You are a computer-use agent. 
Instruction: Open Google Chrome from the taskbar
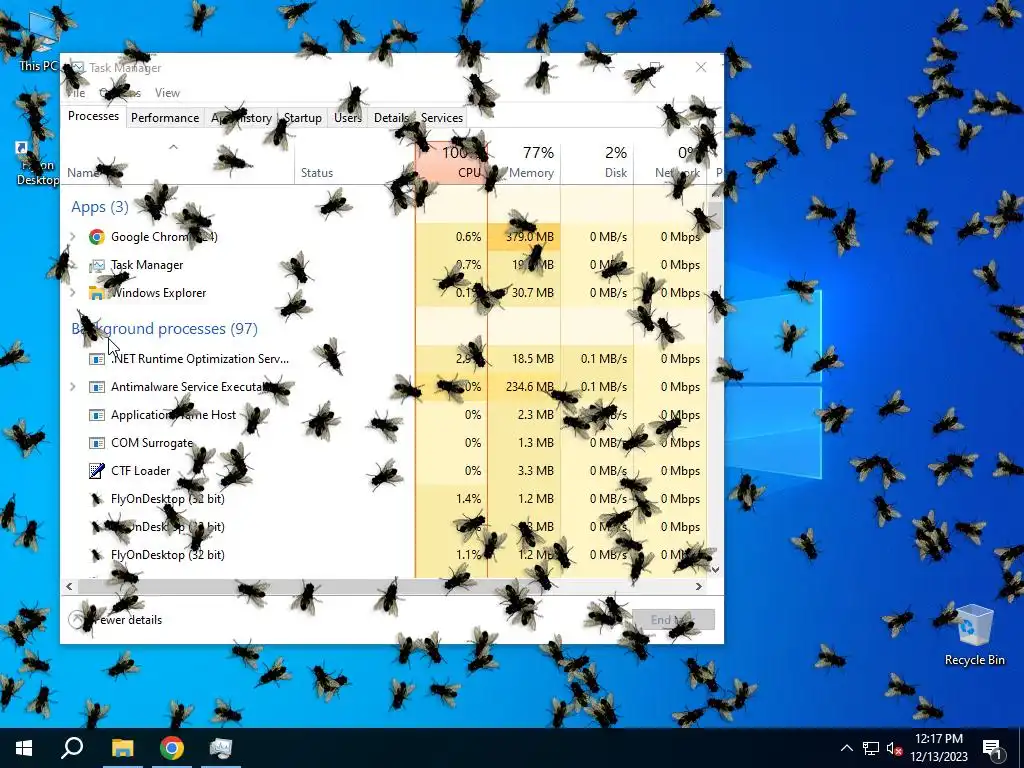coord(172,748)
